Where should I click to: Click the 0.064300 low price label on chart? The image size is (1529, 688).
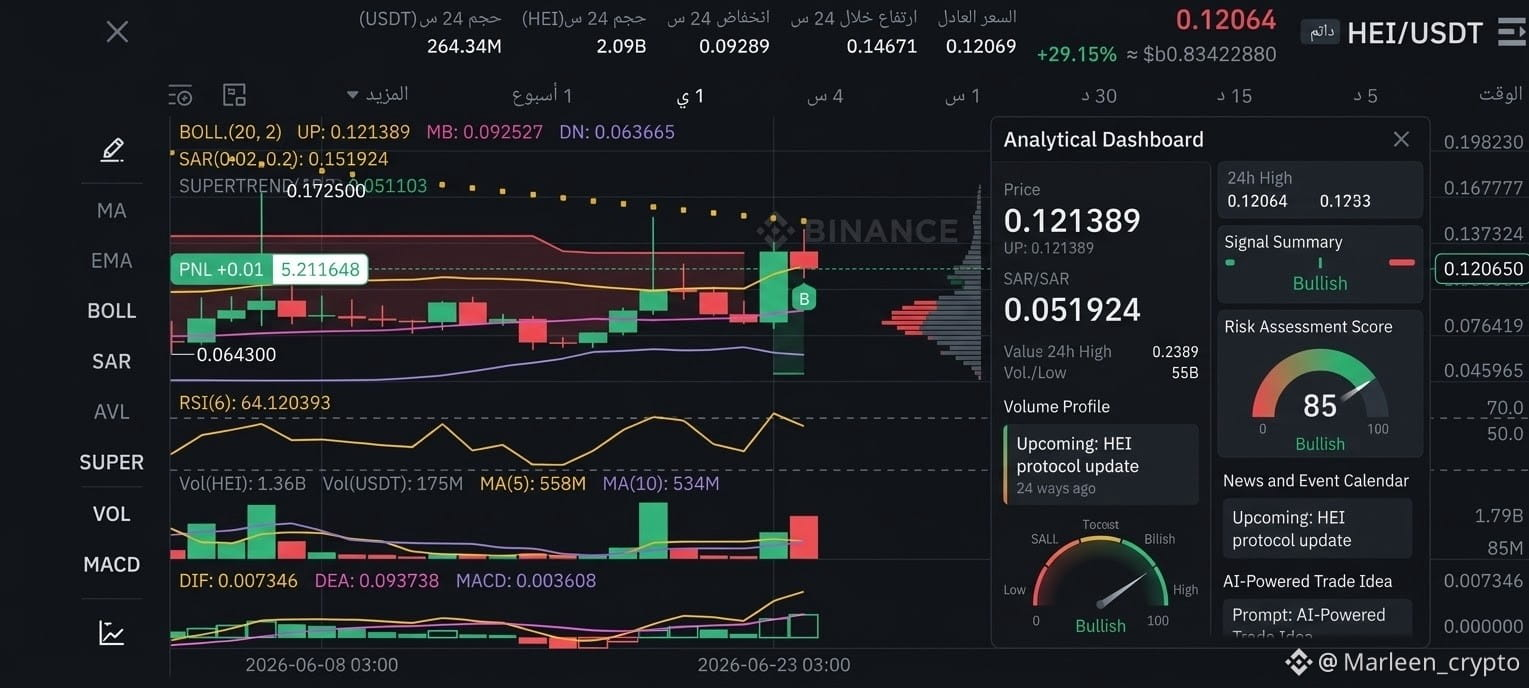click(236, 355)
